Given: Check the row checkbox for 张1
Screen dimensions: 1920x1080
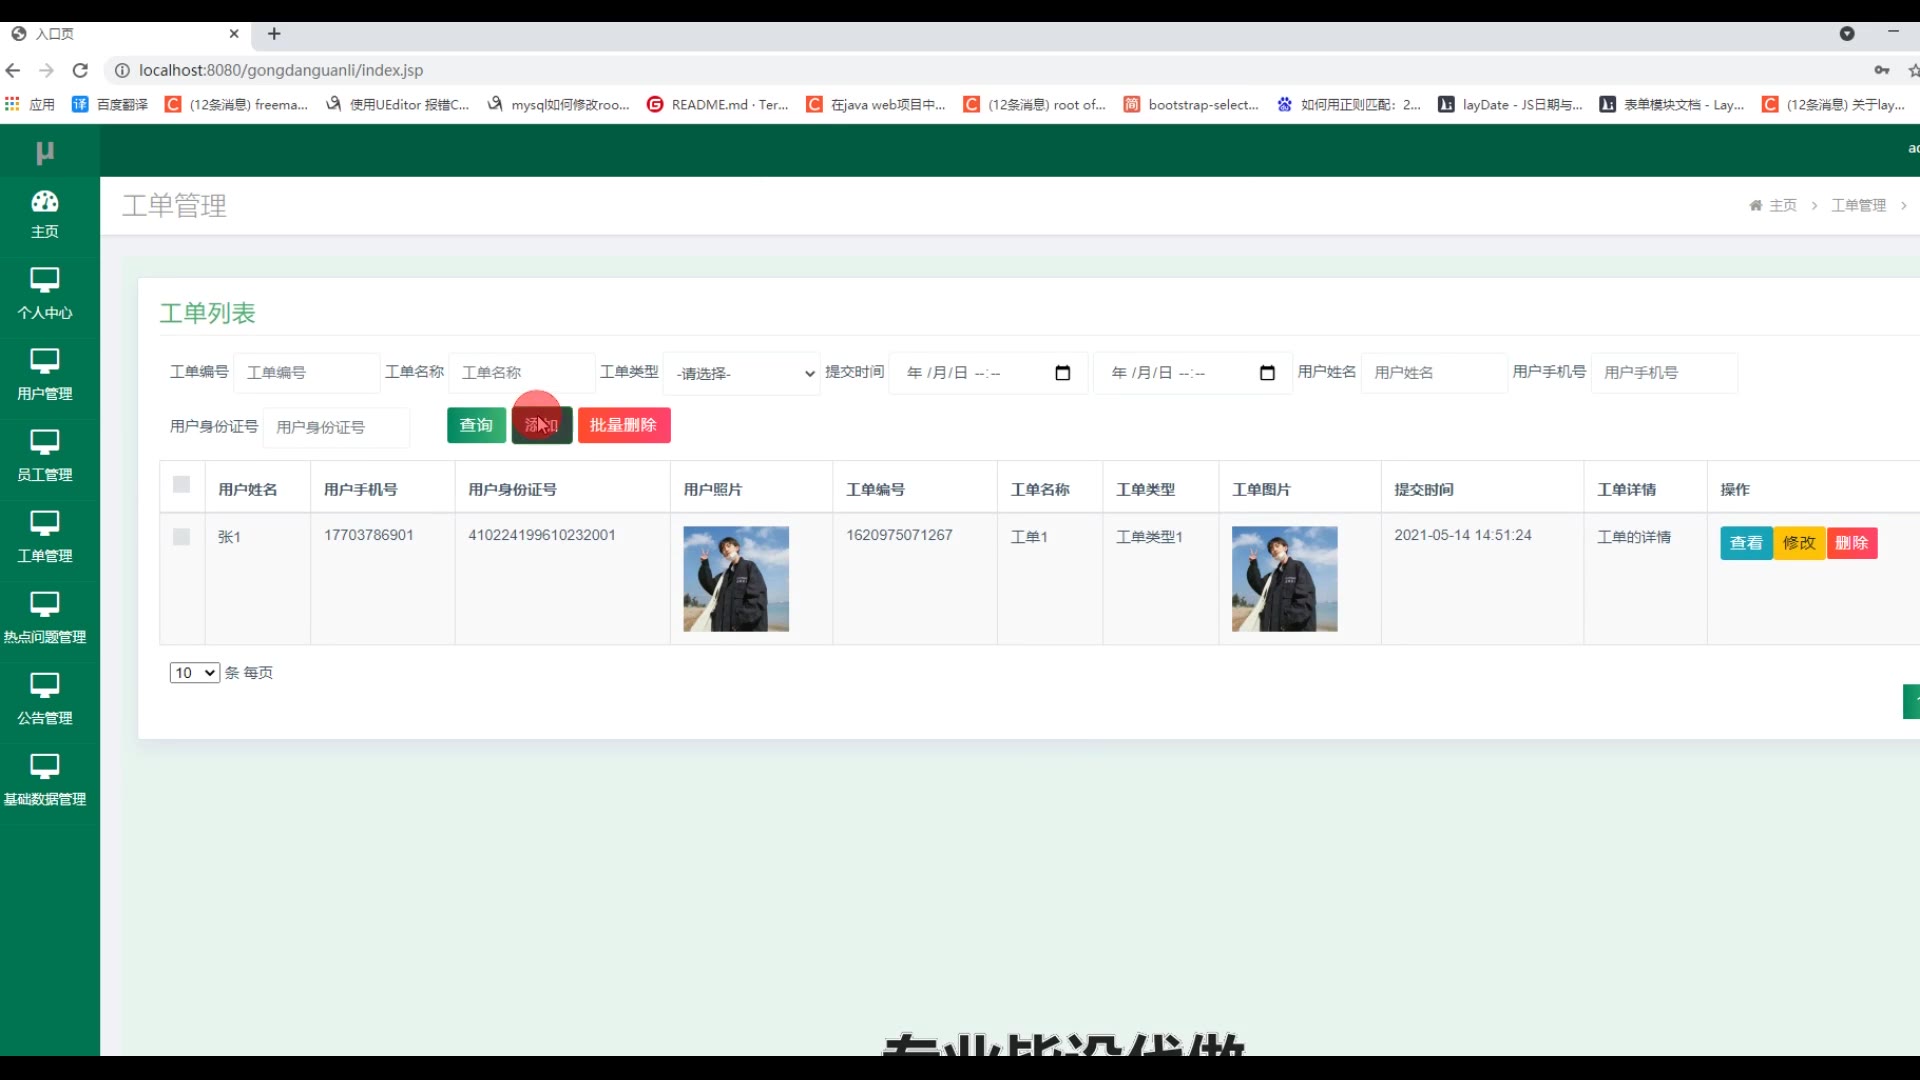Looking at the screenshot, I should pyautogui.click(x=181, y=537).
